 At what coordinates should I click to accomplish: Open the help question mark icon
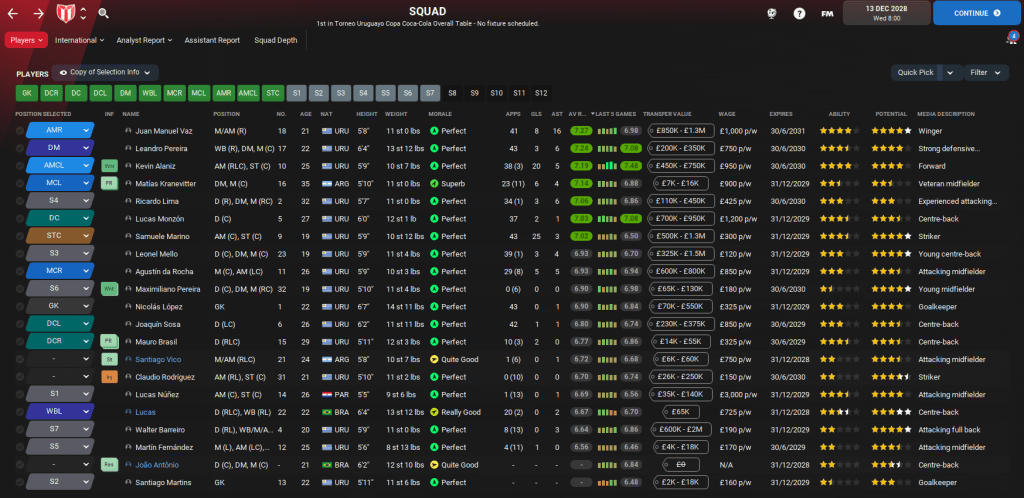(799, 13)
